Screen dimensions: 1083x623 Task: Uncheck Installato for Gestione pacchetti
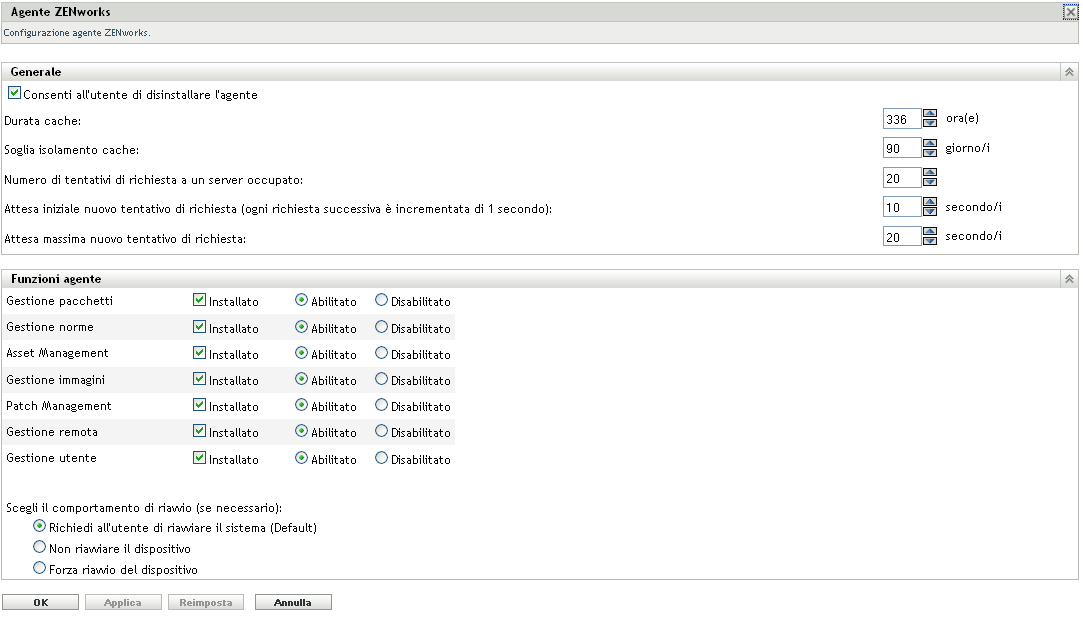[x=200, y=300]
